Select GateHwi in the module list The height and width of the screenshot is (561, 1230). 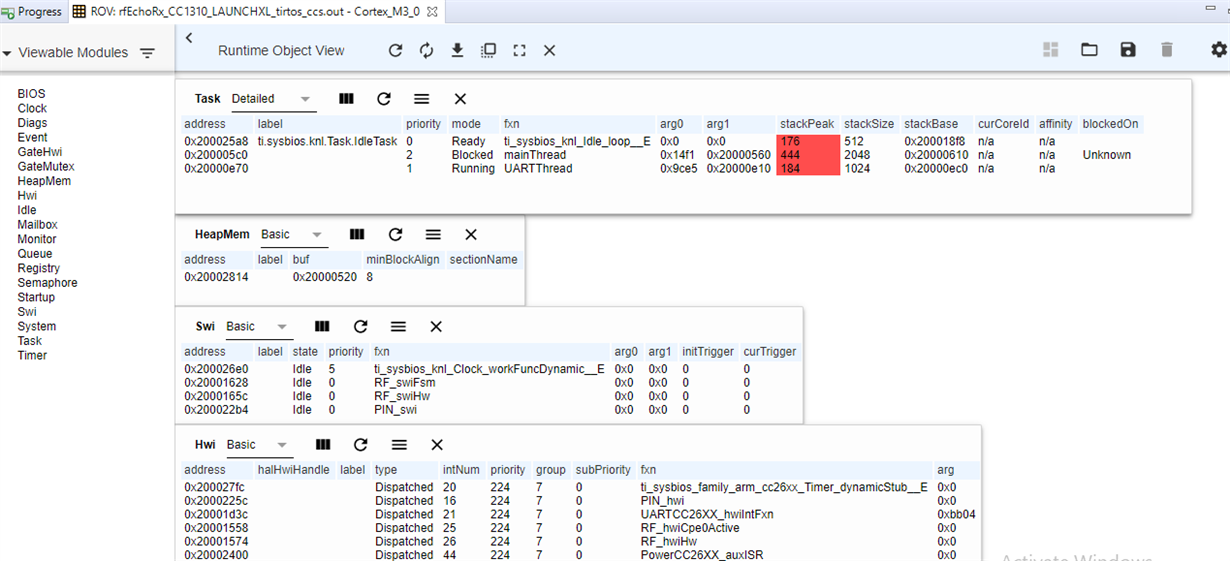click(39, 152)
